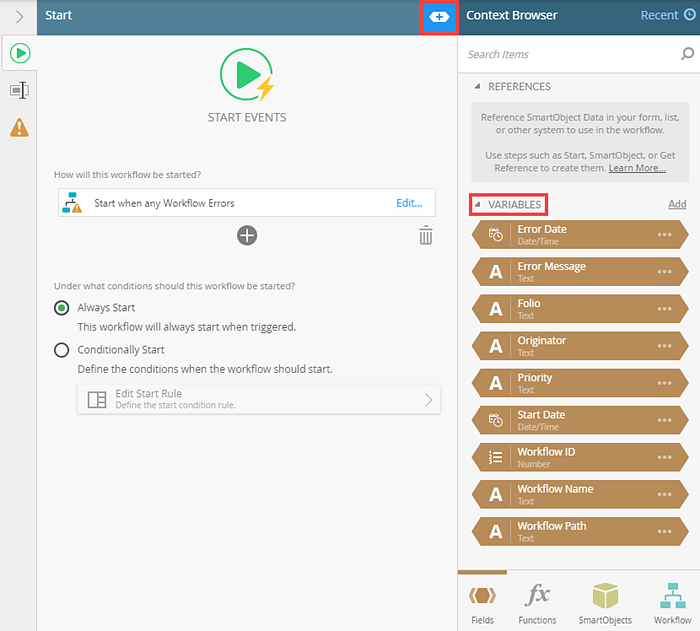Select the Workflow Path variable
The height and width of the screenshot is (631, 700).
(580, 531)
